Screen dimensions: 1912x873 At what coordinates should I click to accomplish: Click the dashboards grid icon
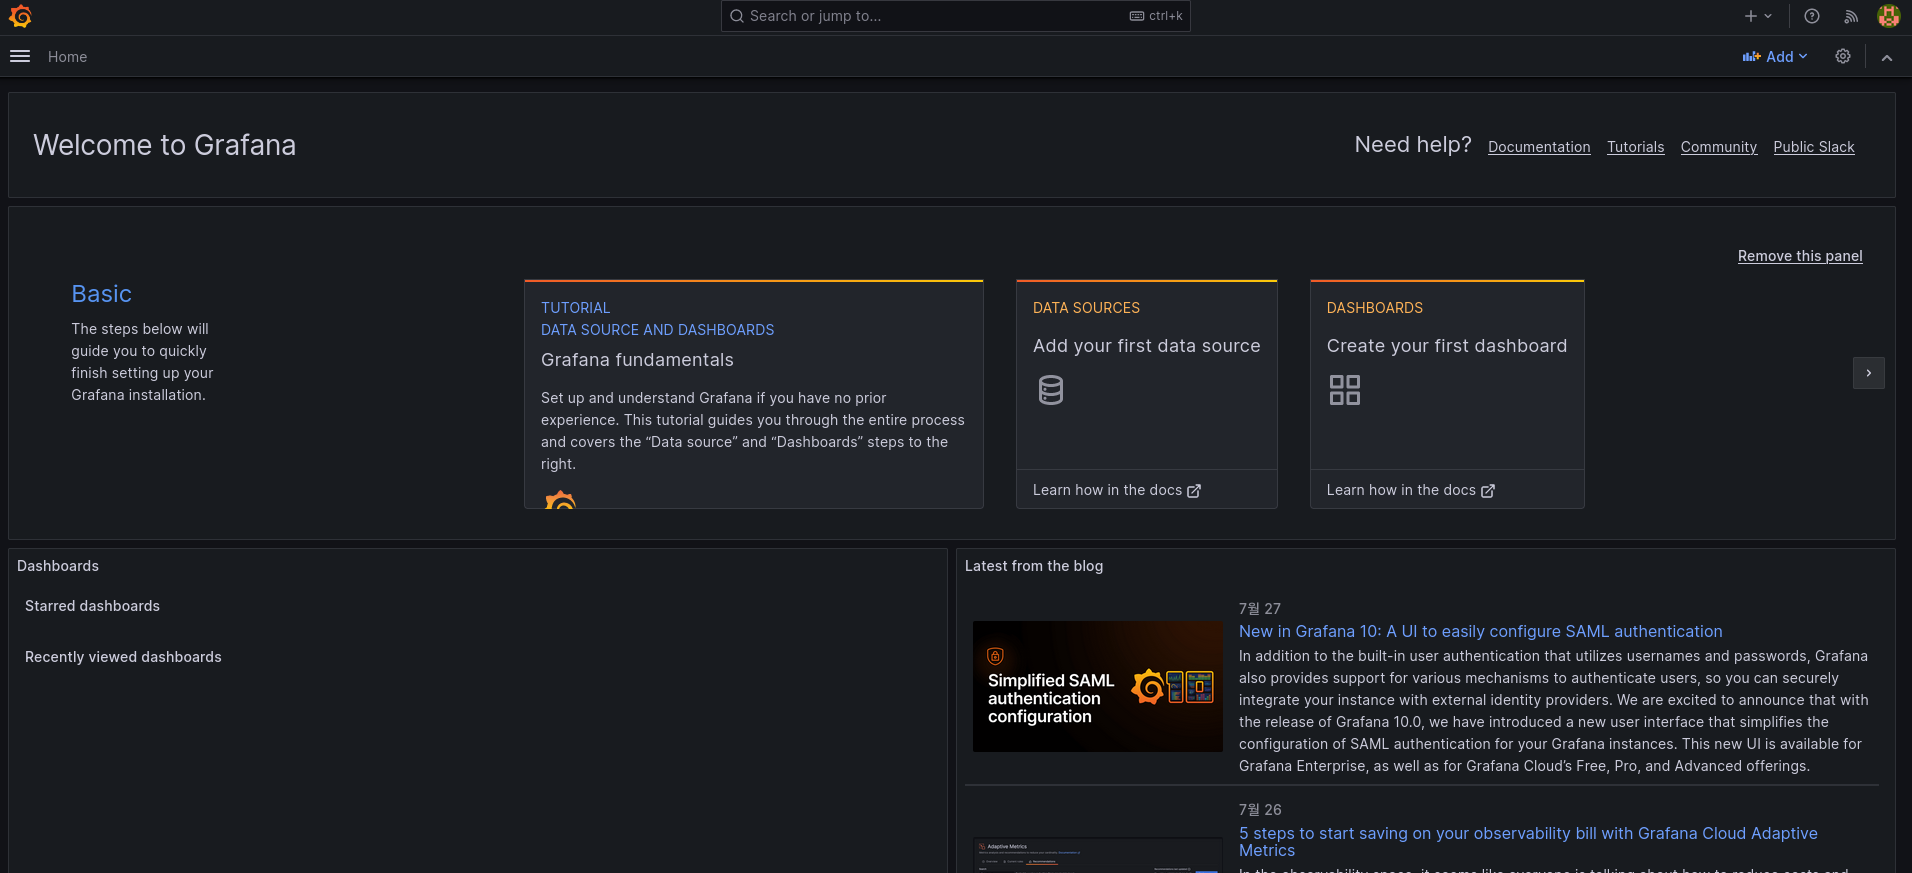[1344, 390]
